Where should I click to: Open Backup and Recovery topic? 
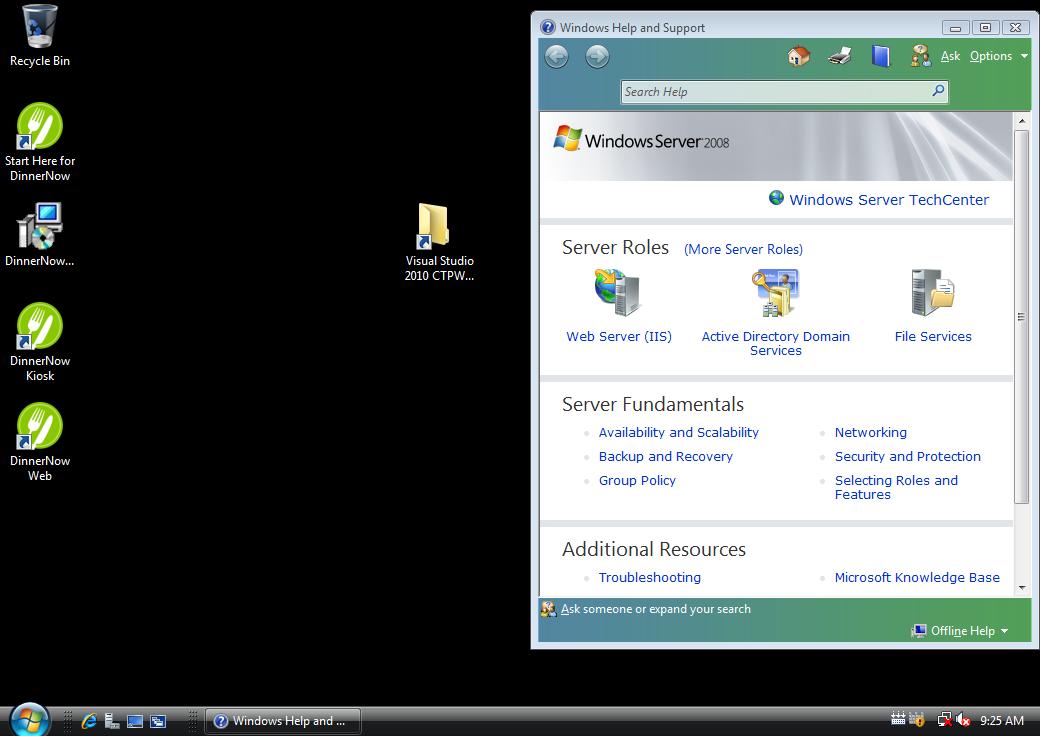[666, 456]
